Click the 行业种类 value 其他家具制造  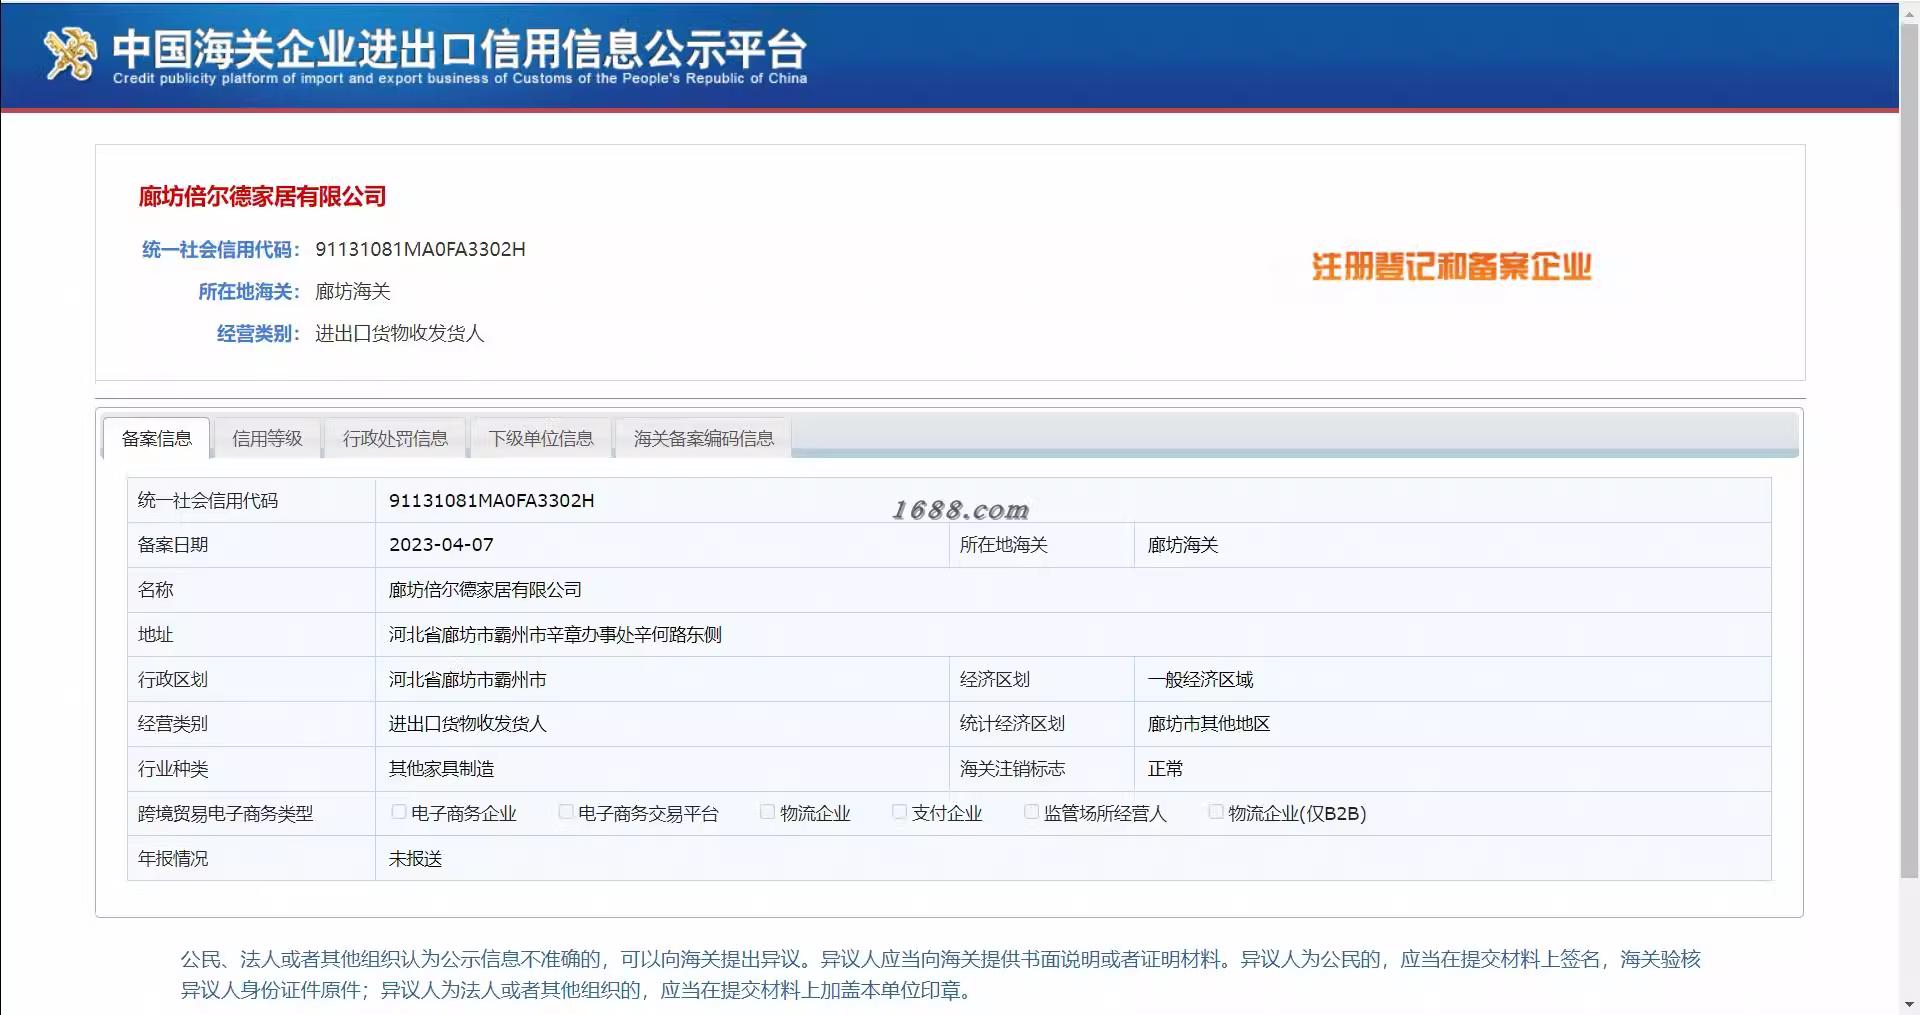tap(441, 769)
